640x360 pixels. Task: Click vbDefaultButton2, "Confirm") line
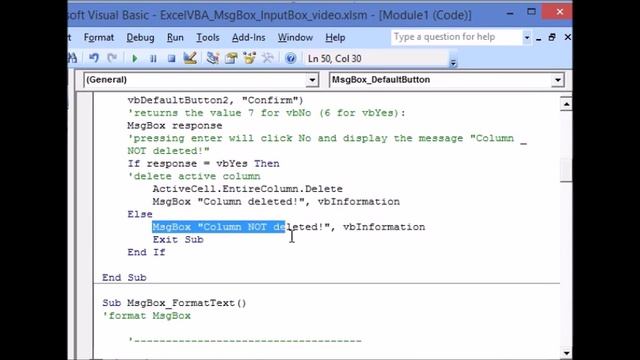(215, 100)
